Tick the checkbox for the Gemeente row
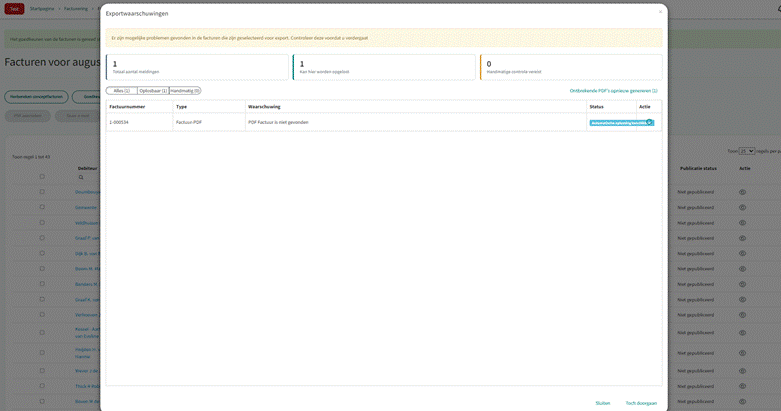 click(42, 207)
